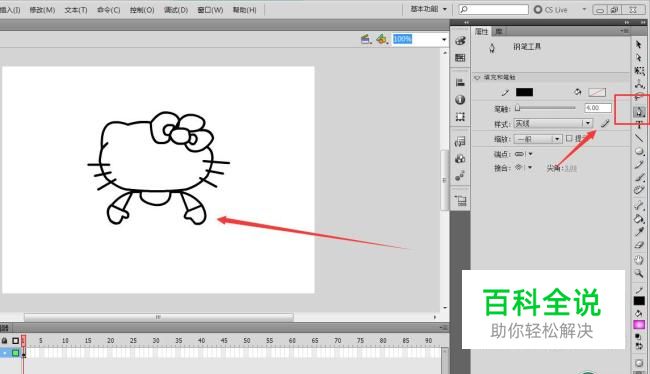650x374 pixels.
Task: Open the Motion Presets panel icon
Action: pyautogui.click(x=460, y=176)
